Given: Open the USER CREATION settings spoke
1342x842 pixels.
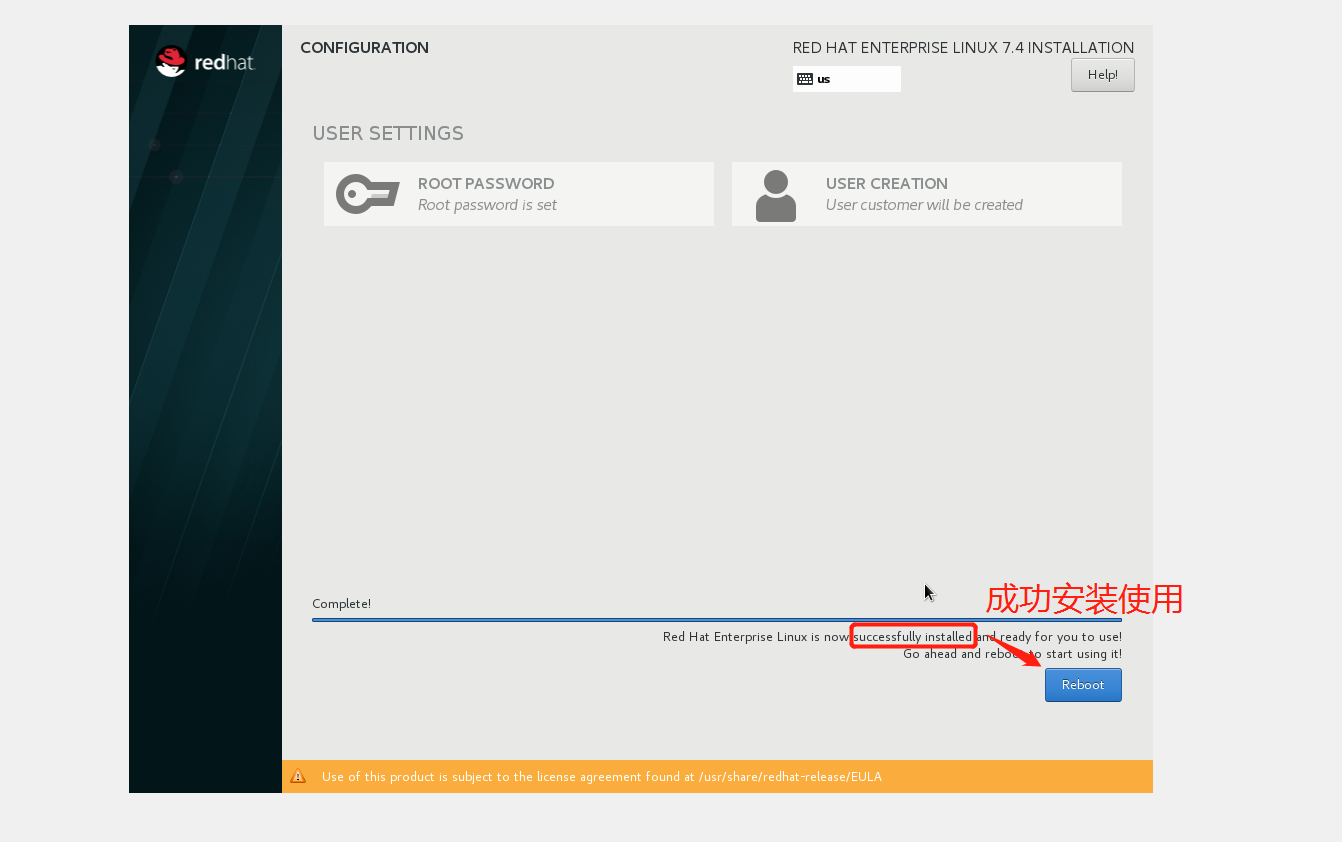Looking at the screenshot, I should pyautogui.click(x=926, y=194).
